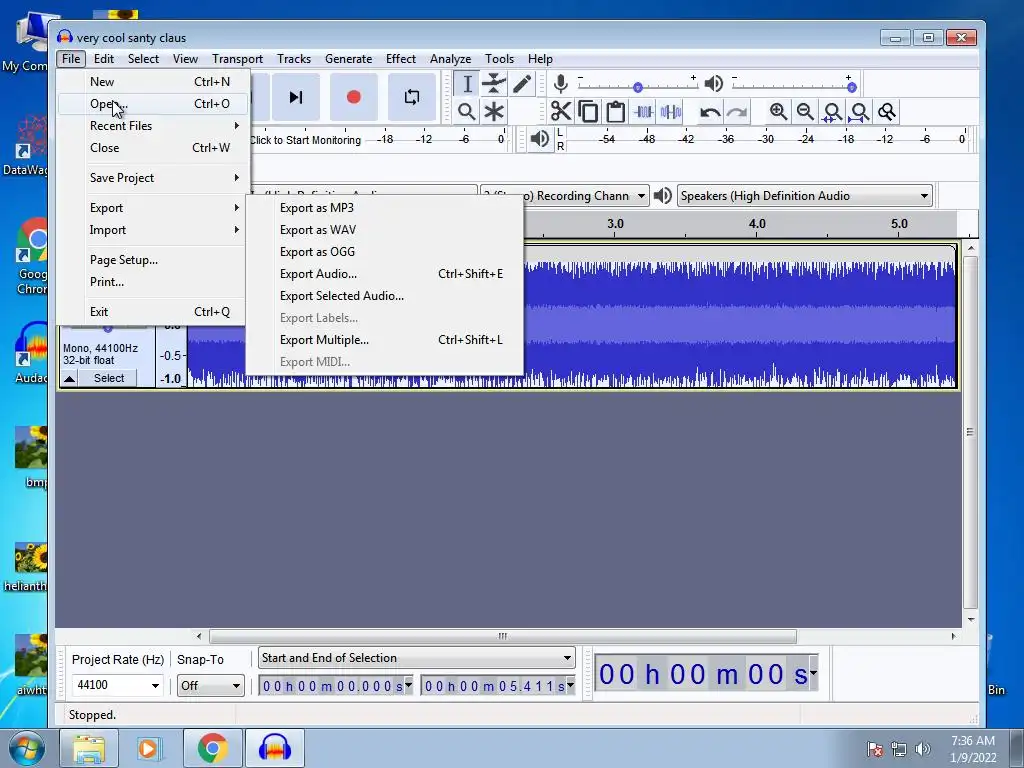1024x768 pixels.
Task: Open the Effect menu
Action: point(400,59)
